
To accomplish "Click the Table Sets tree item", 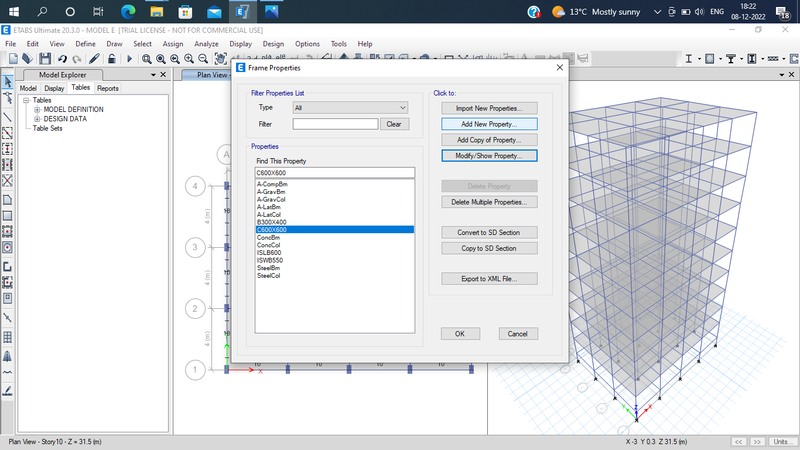I will click(x=47, y=129).
